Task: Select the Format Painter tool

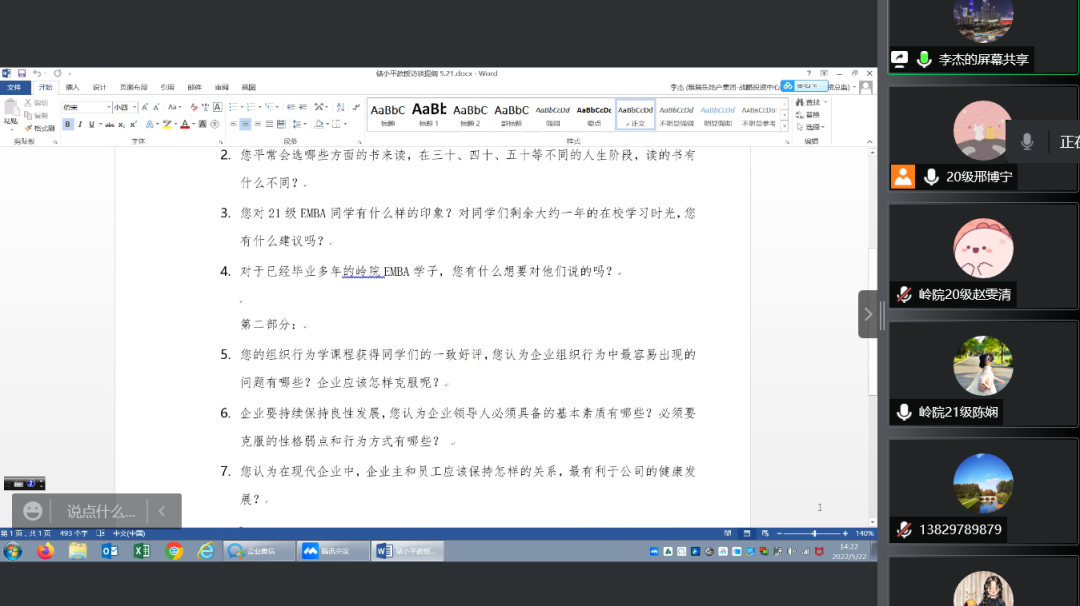Action: tap(40, 128)
